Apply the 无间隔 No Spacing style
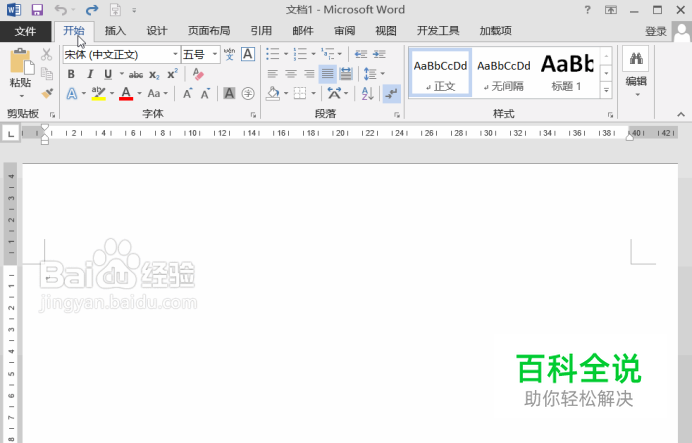 [504, 73]
